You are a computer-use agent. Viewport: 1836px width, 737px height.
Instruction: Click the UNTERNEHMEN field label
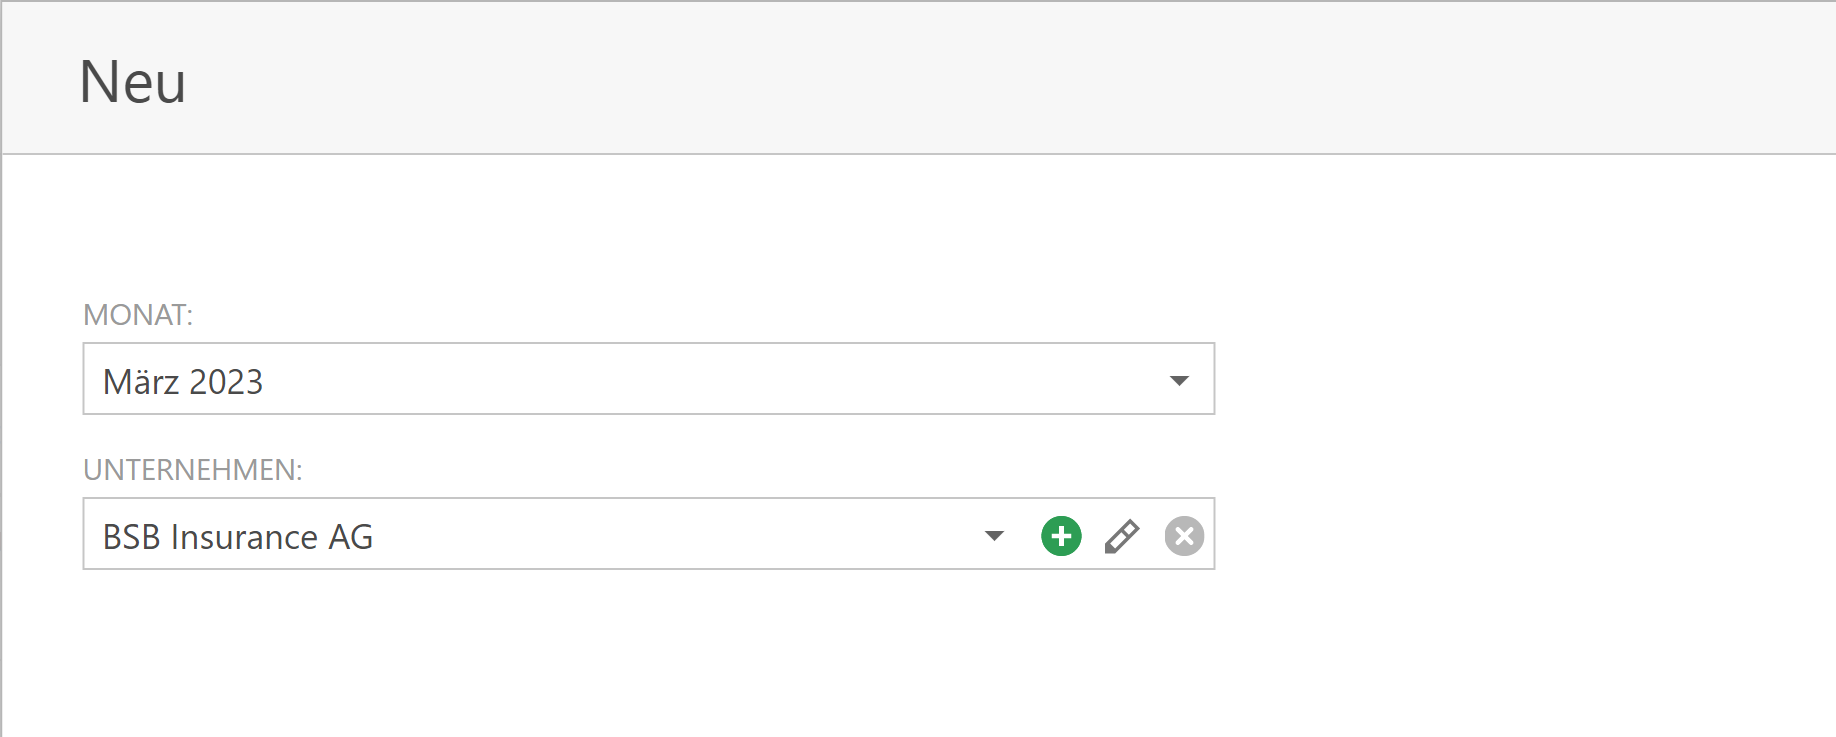[x=192, y=470]
